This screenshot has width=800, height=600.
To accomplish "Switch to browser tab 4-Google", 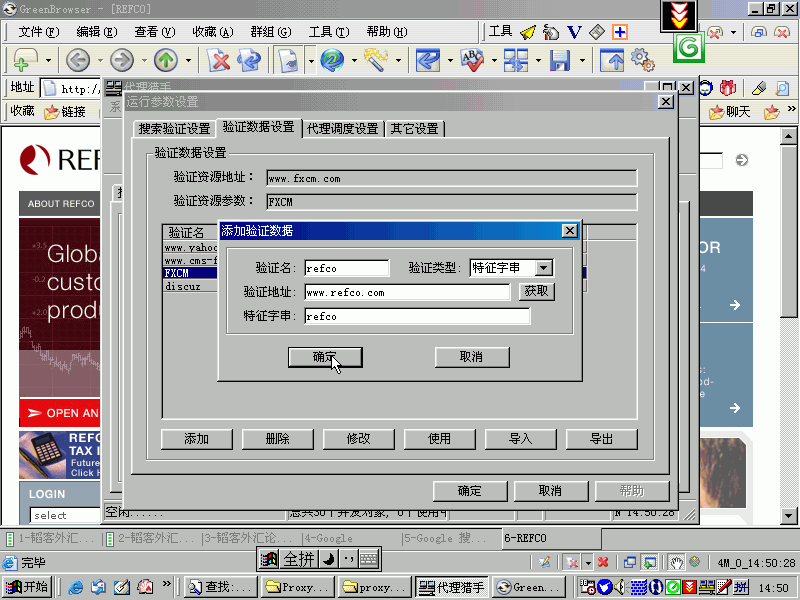I will pyautogui.click(x=351, y=538).
